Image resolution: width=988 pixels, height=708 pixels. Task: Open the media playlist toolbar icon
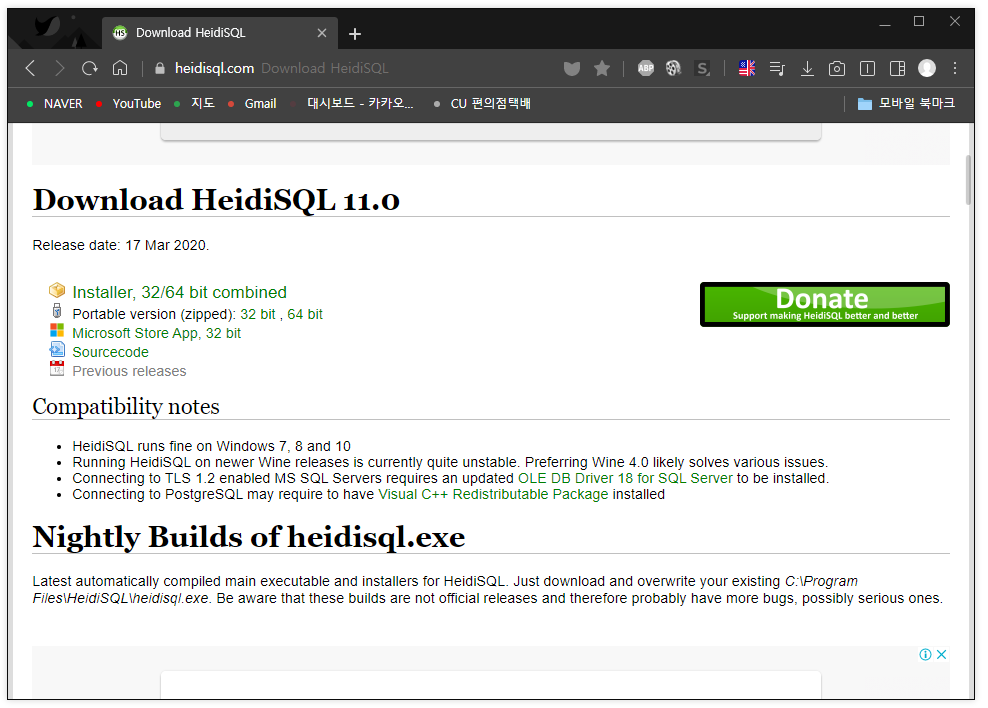click(x=777, y=68)
